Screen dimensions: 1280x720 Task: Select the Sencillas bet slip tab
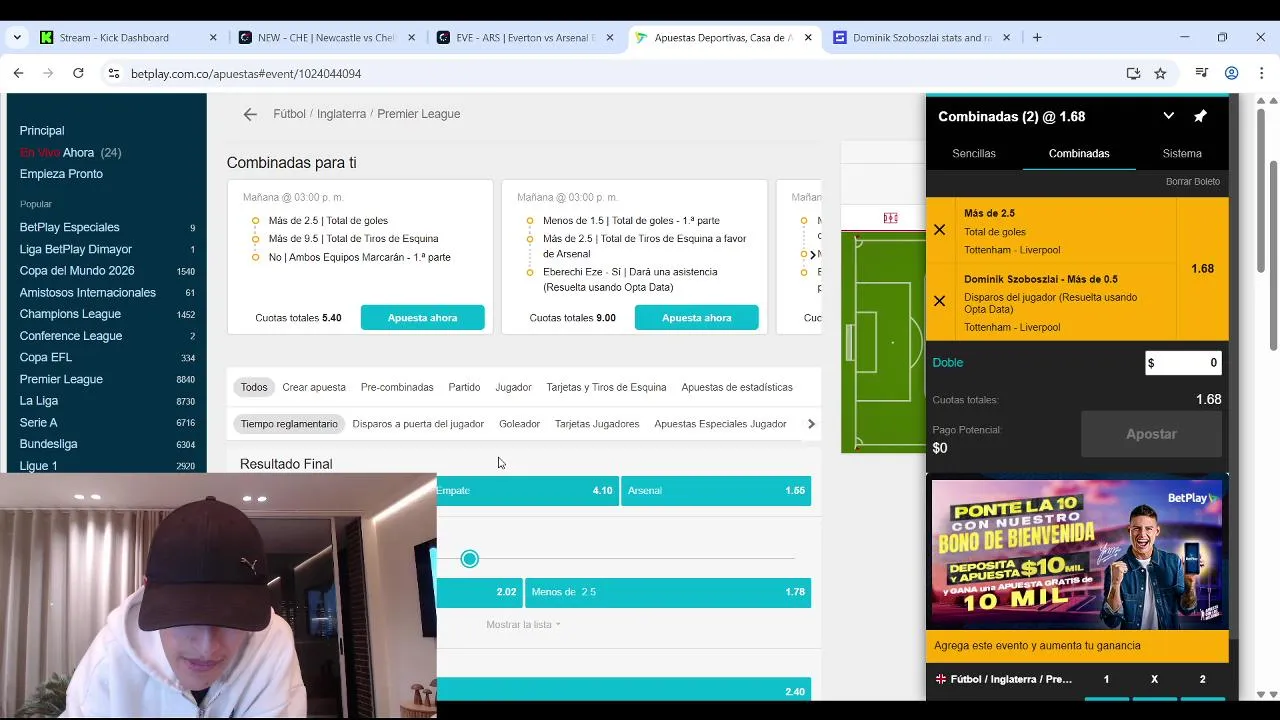coord(974,153)
